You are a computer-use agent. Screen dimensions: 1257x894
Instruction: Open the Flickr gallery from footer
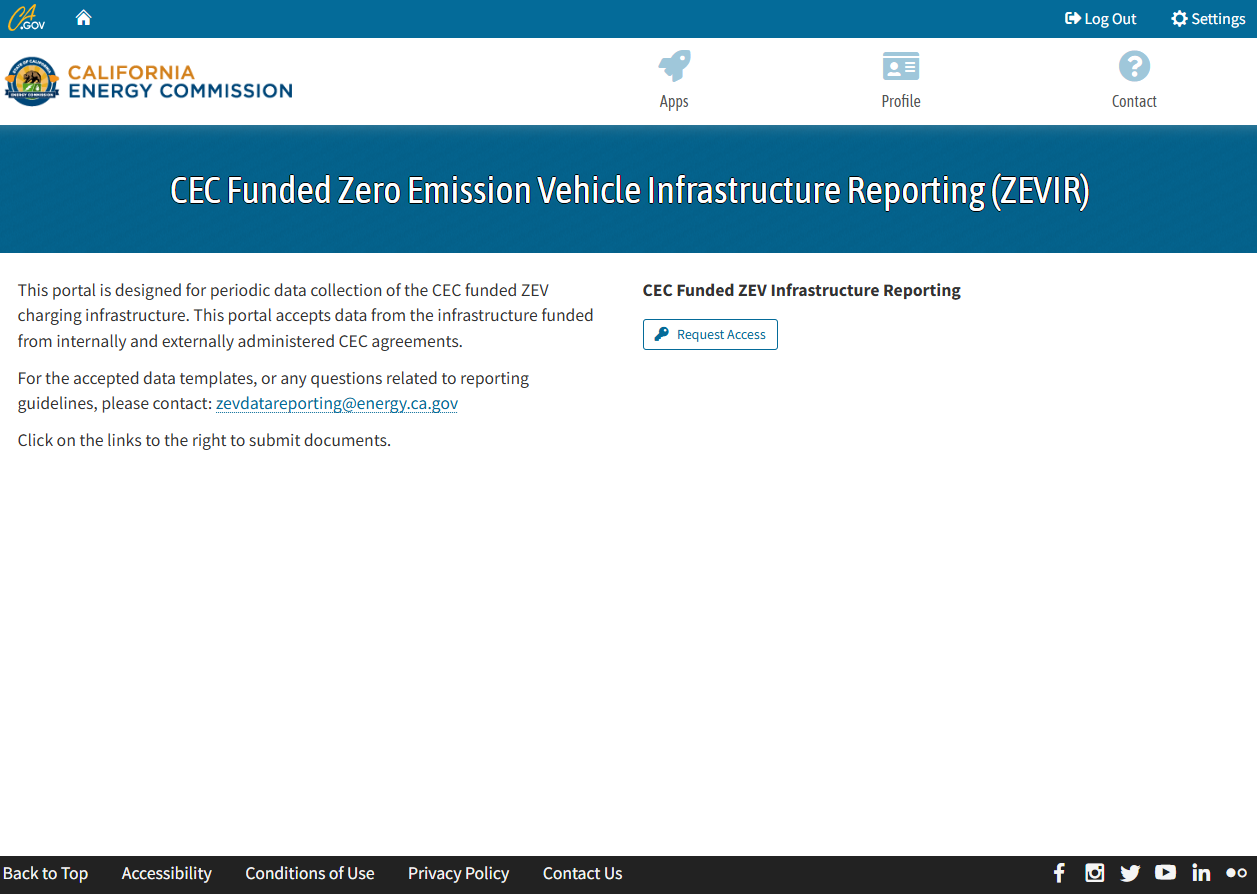[1235, 873]
